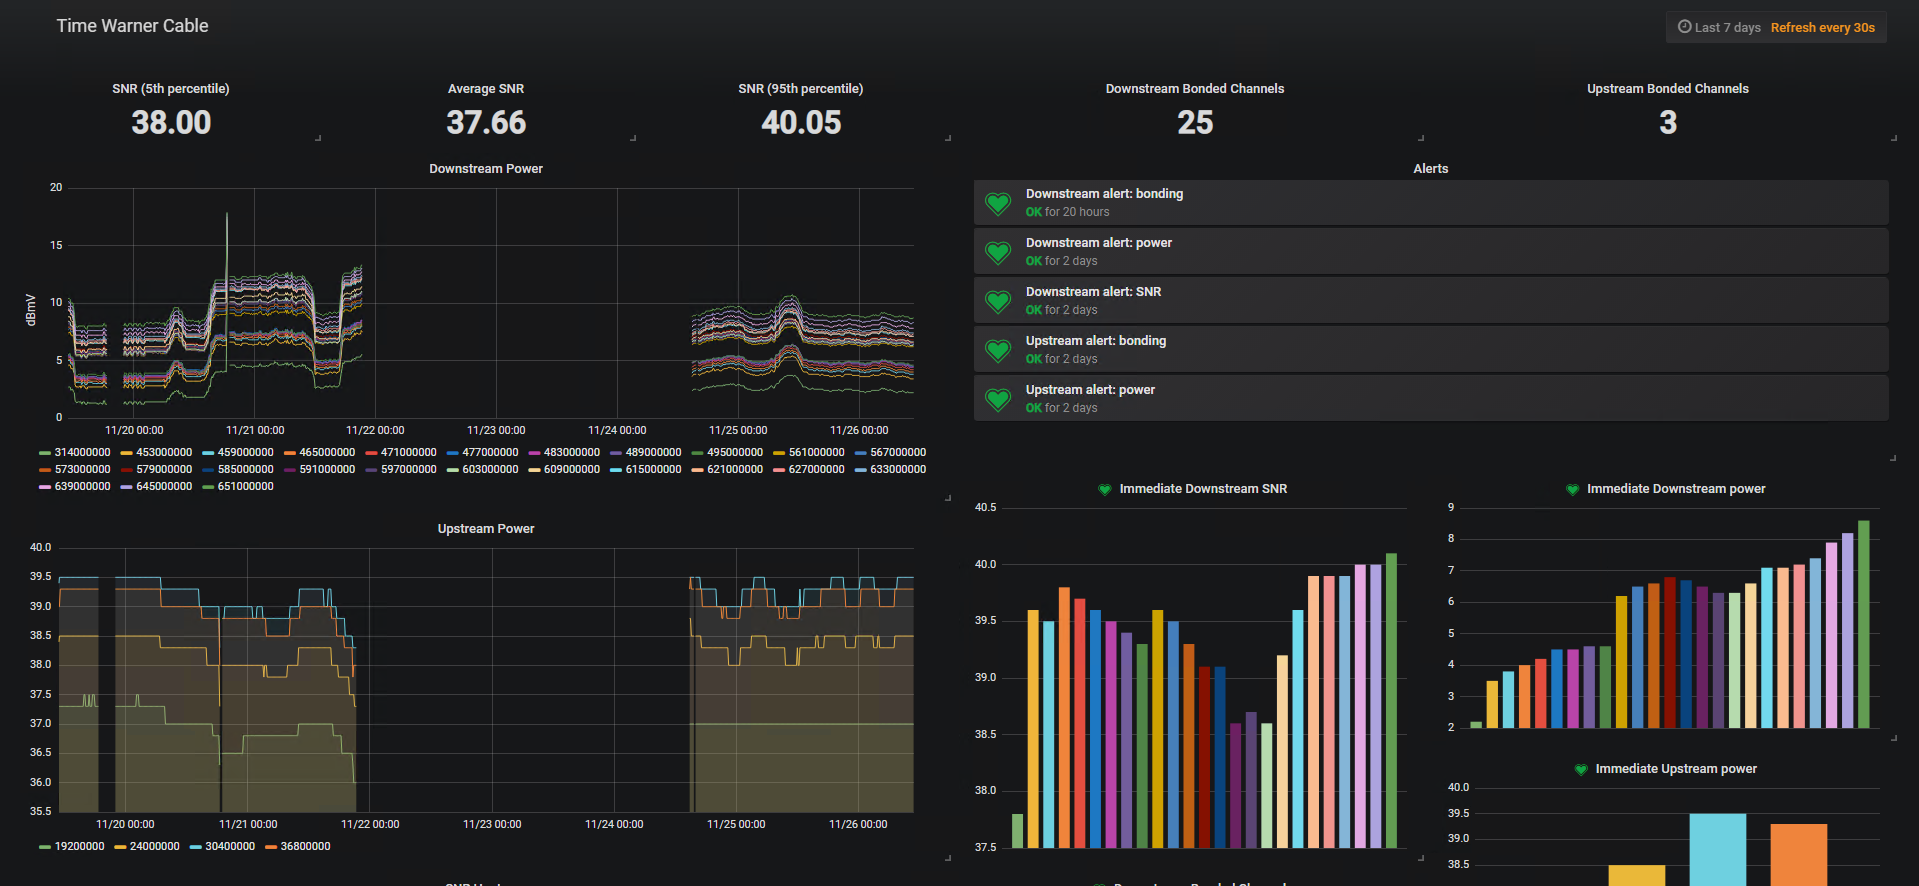The image size is (1919, 886).
Task: Toggle 567000000 series in legend
Action: point(898,453)
